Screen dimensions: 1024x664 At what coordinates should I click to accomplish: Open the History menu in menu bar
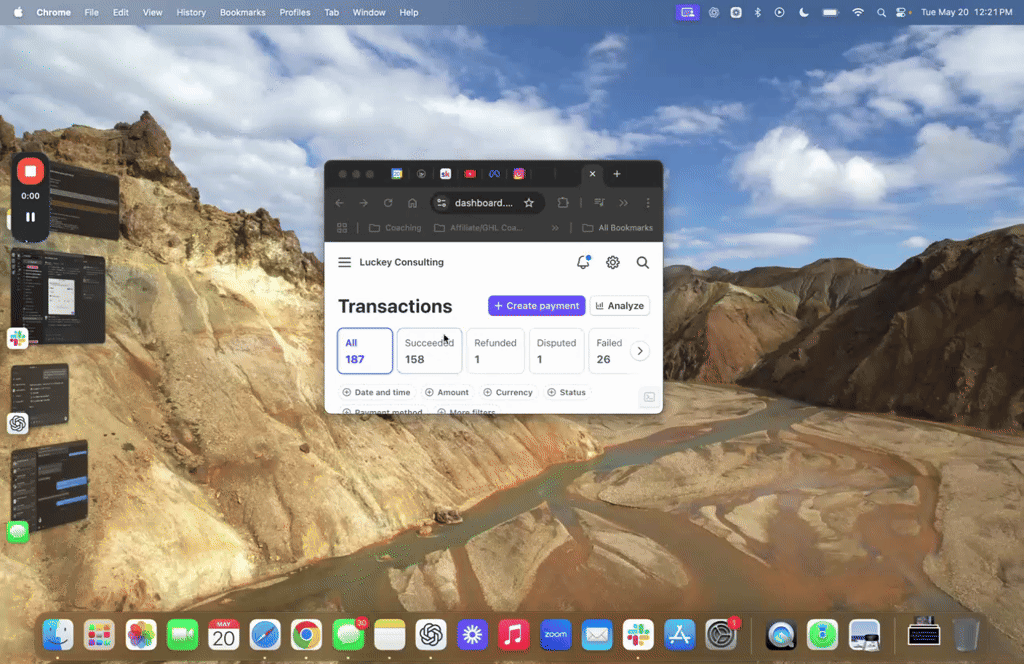point(191,12)
